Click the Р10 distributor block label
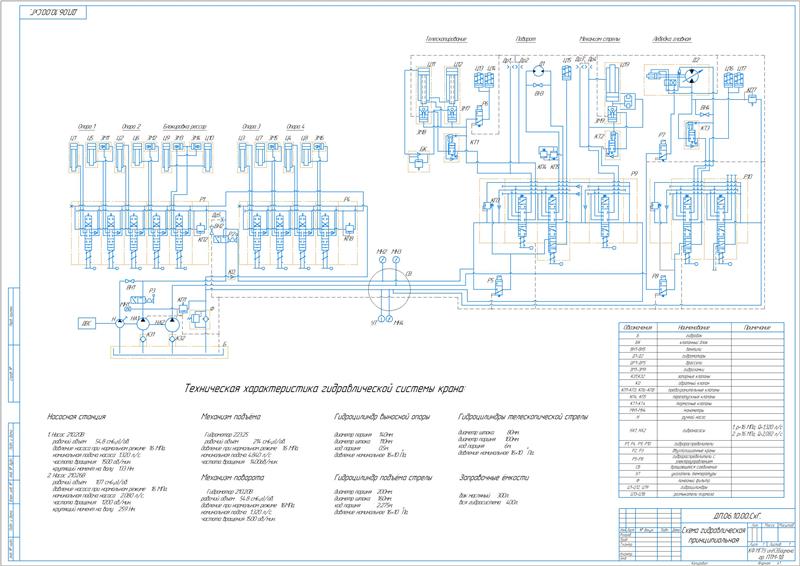Screen dimensions: 800x566 [x=748, y=177]
